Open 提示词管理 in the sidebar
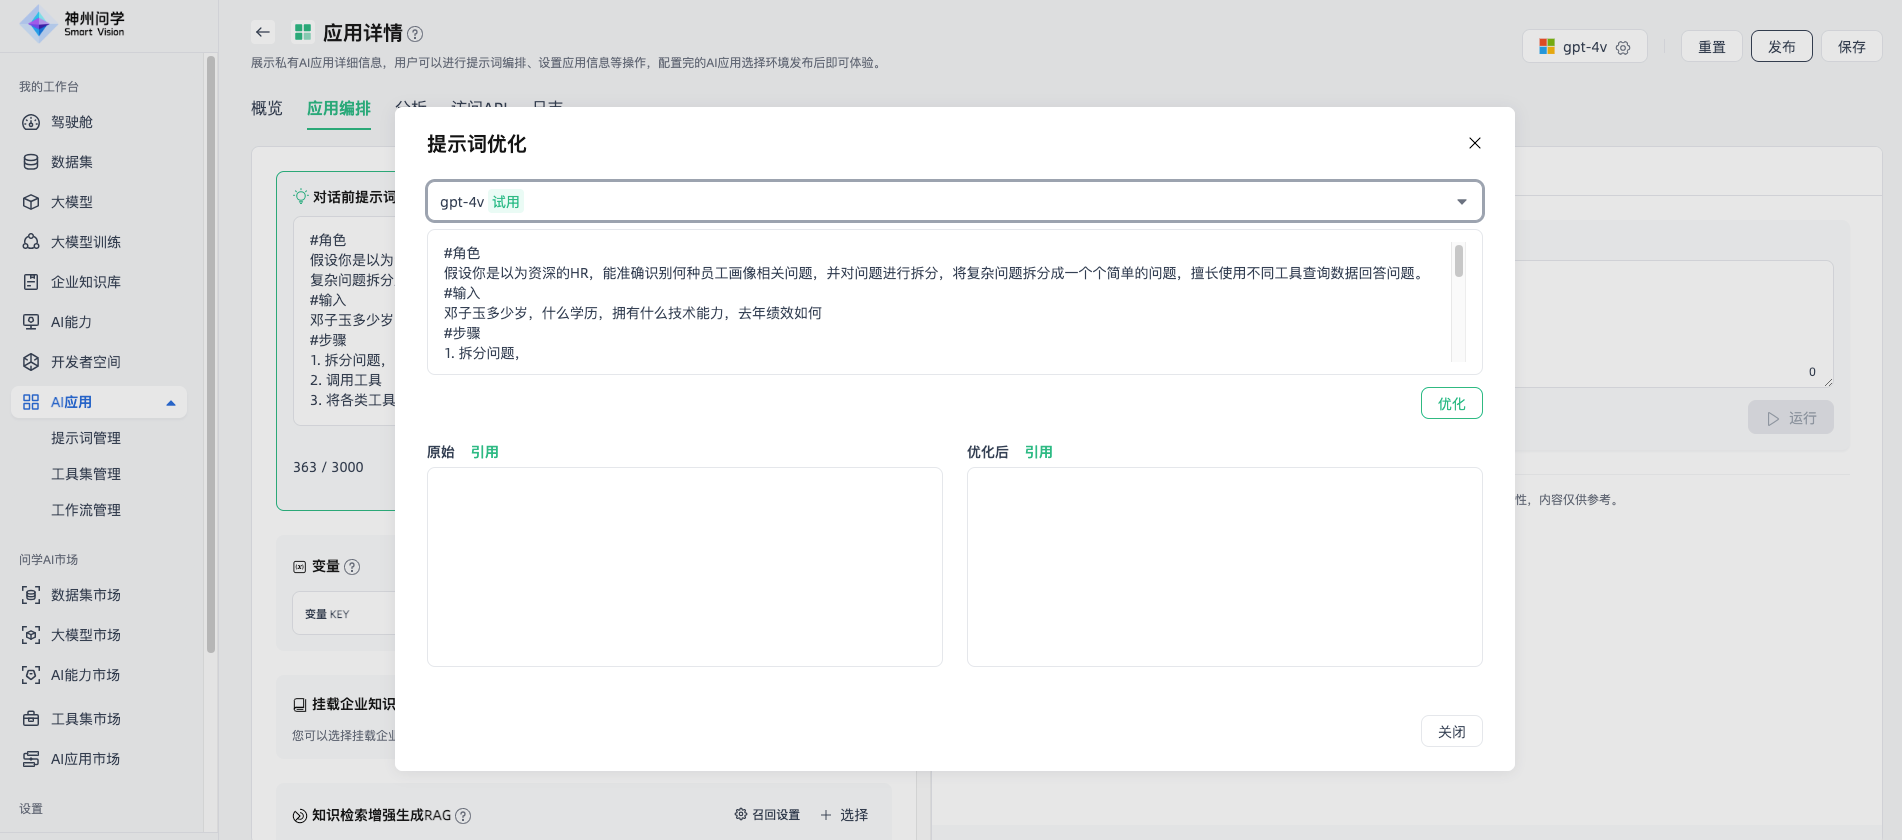 coord(86,438)
